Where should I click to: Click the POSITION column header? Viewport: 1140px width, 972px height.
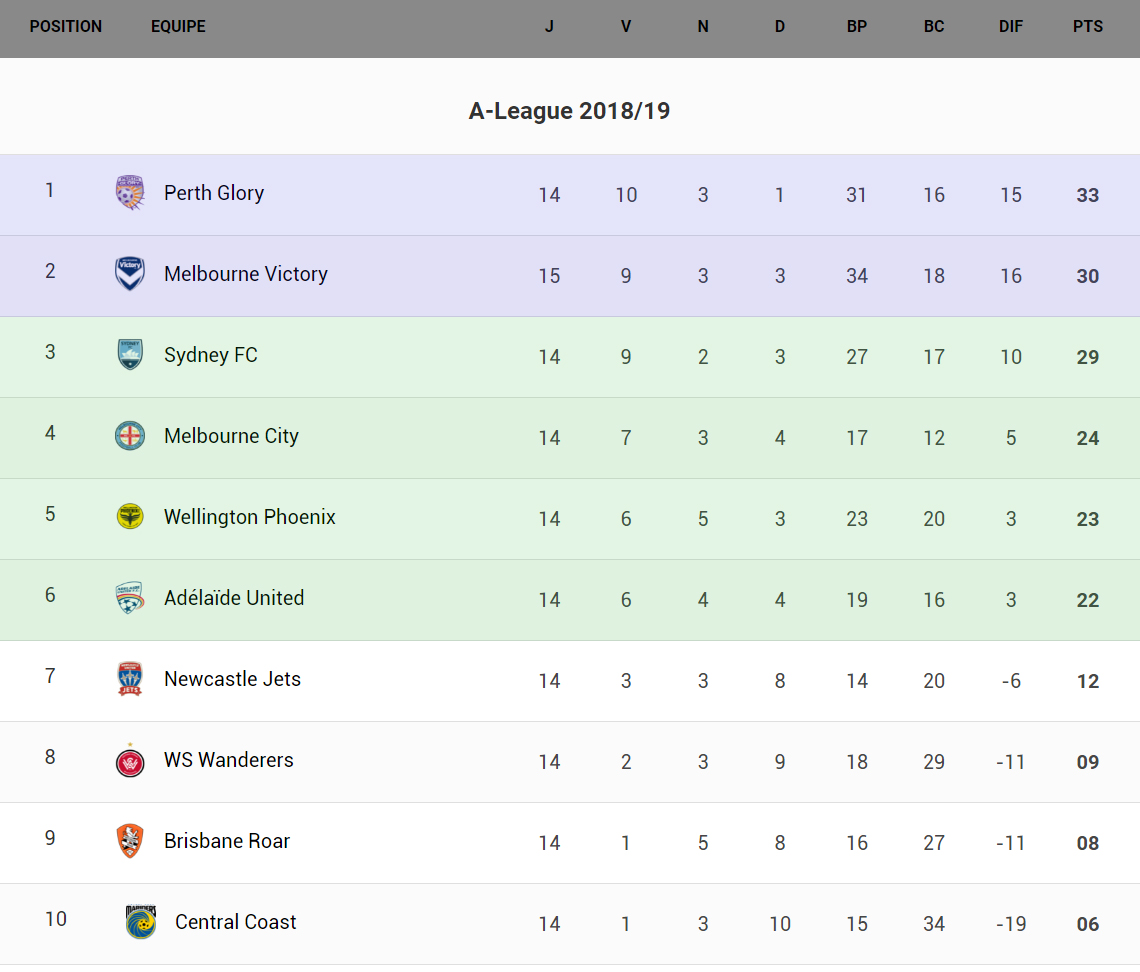[66, 27]
